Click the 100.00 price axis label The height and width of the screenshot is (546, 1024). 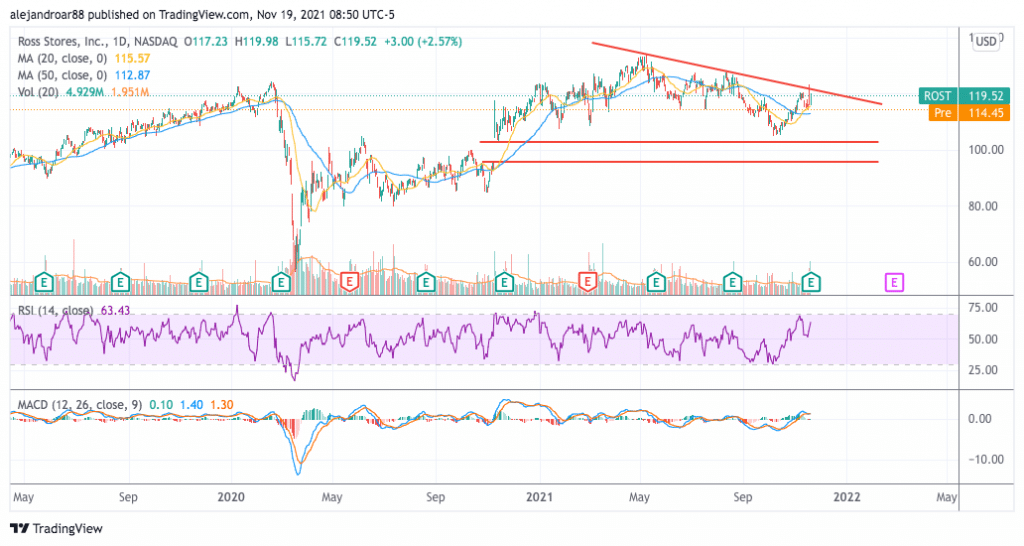[x=985, y=150]
